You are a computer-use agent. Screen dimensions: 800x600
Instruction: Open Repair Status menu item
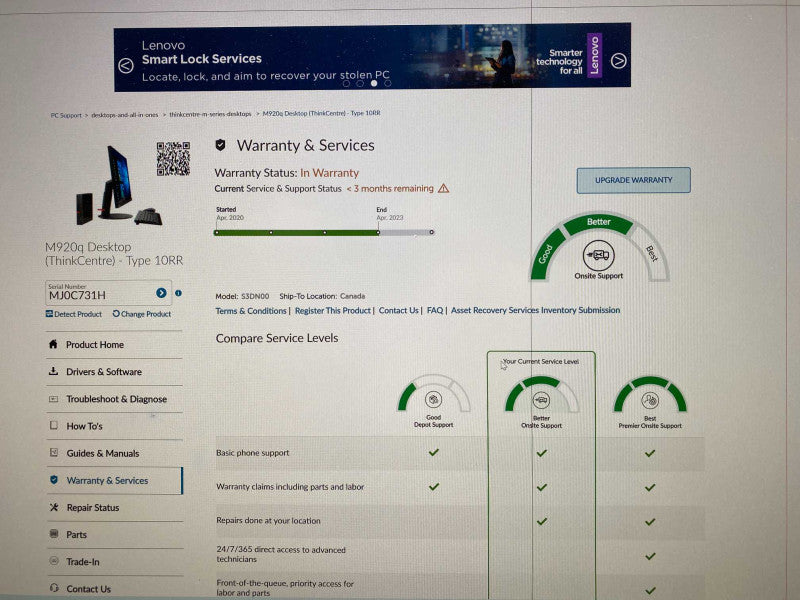pyautogui.click(x=115, y=508)
